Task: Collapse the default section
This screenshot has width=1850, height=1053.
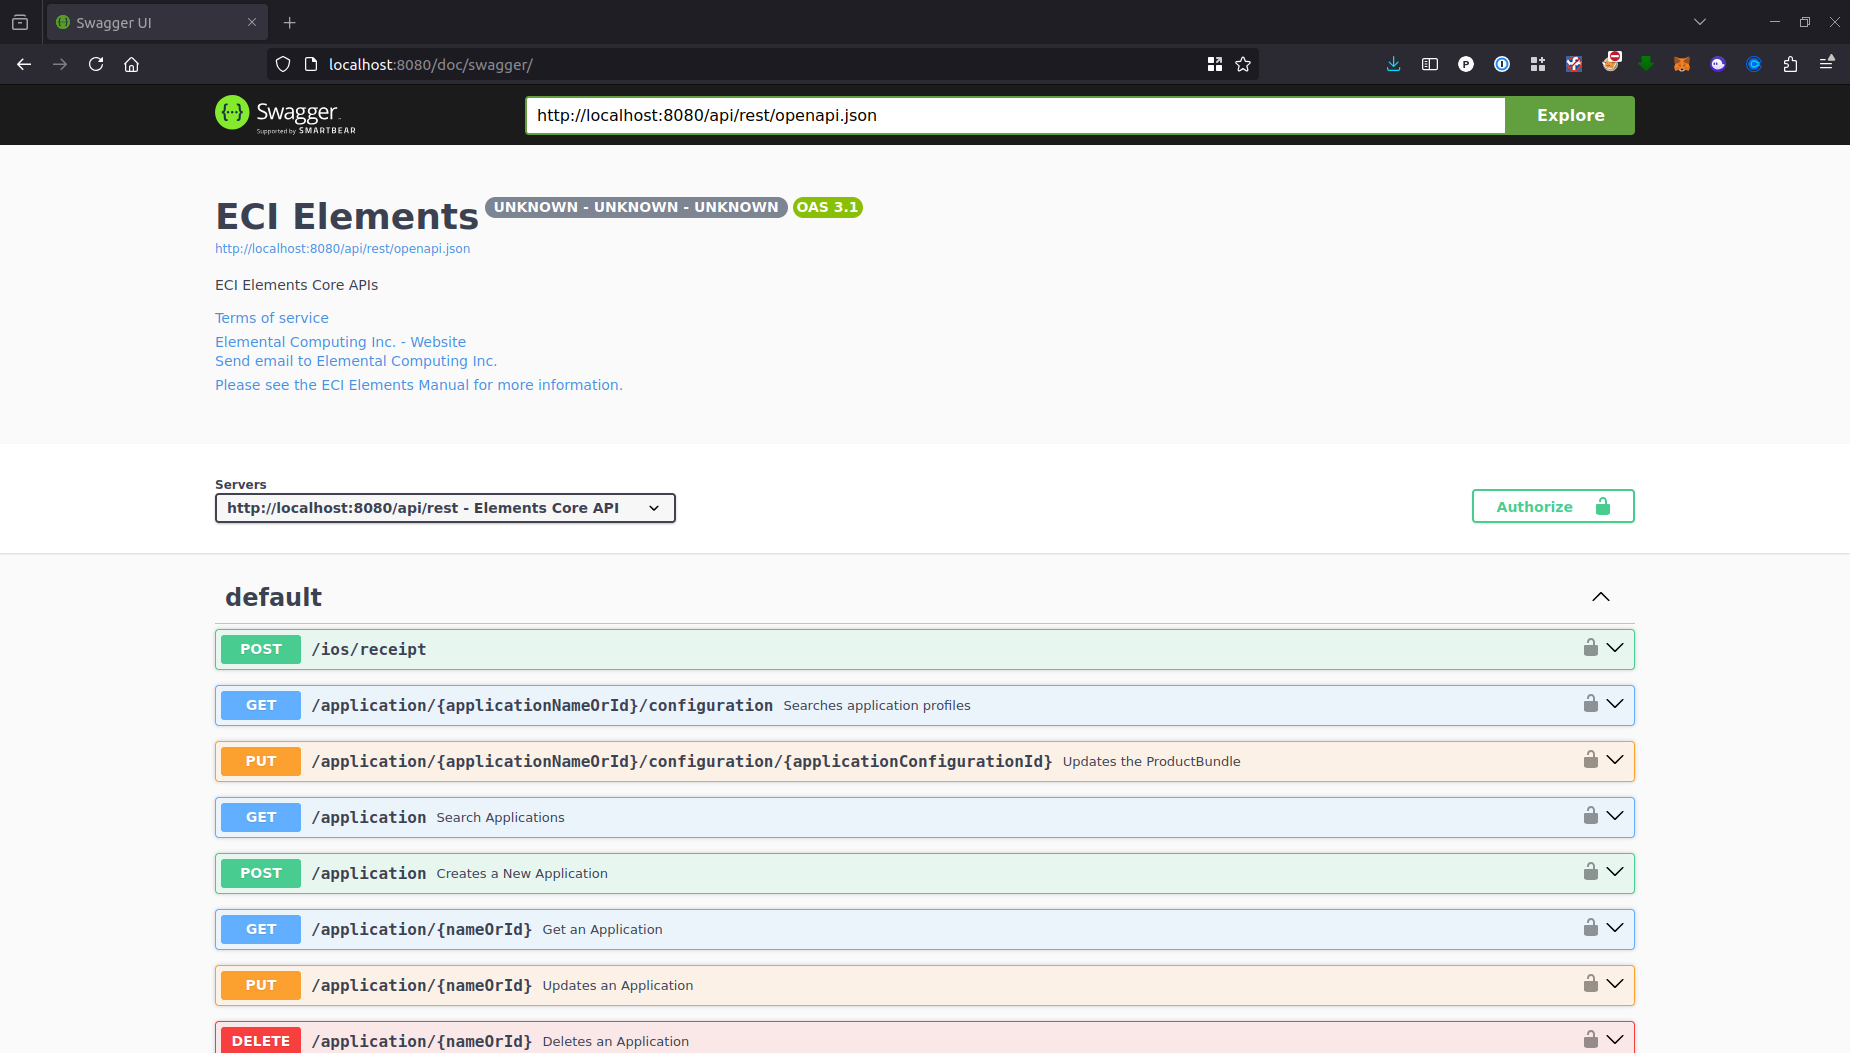Action: pyautogui.click(x=1600, y=597)
